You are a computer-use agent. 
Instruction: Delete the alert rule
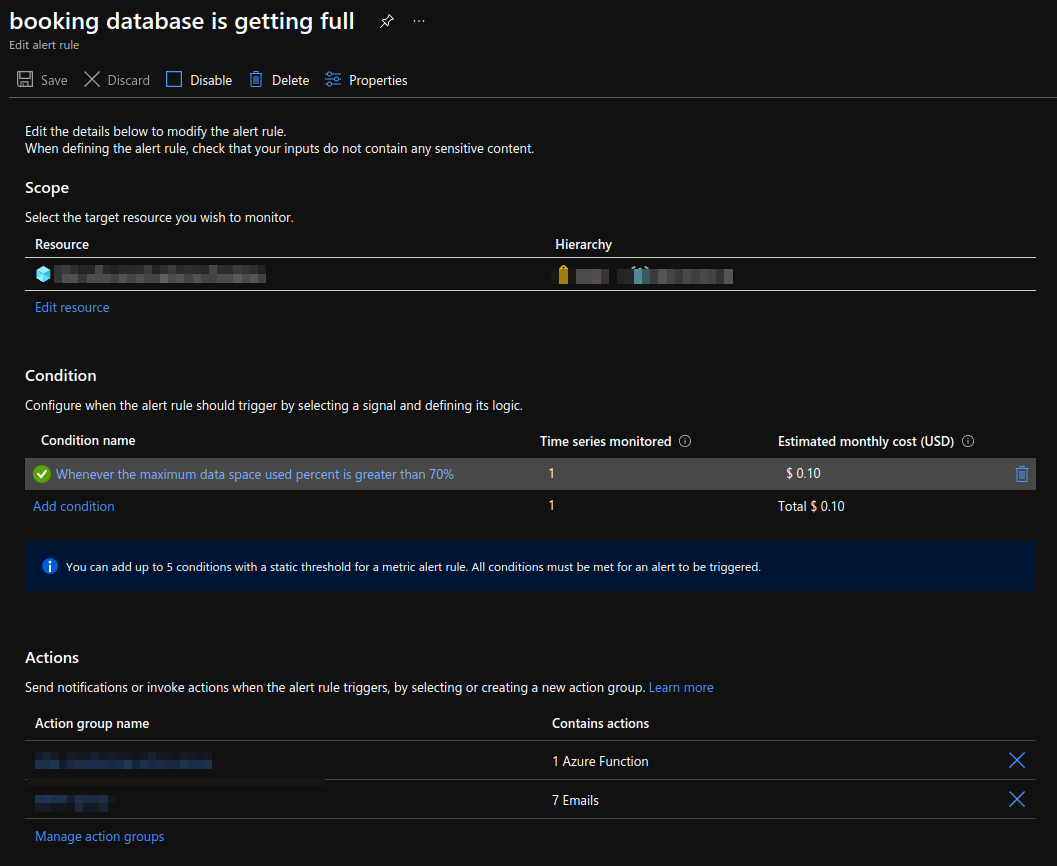278,79
